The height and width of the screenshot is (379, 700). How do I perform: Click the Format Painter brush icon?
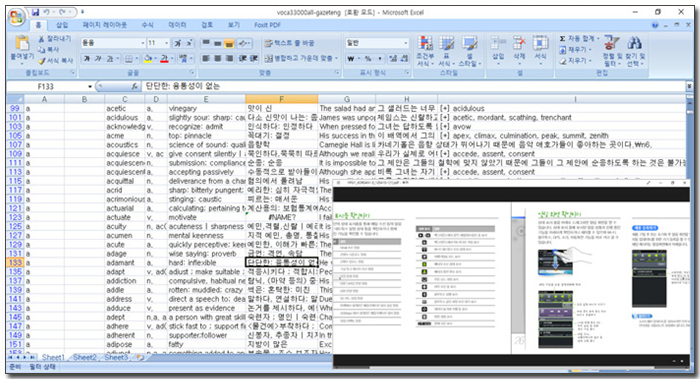[x=42, y=61]
